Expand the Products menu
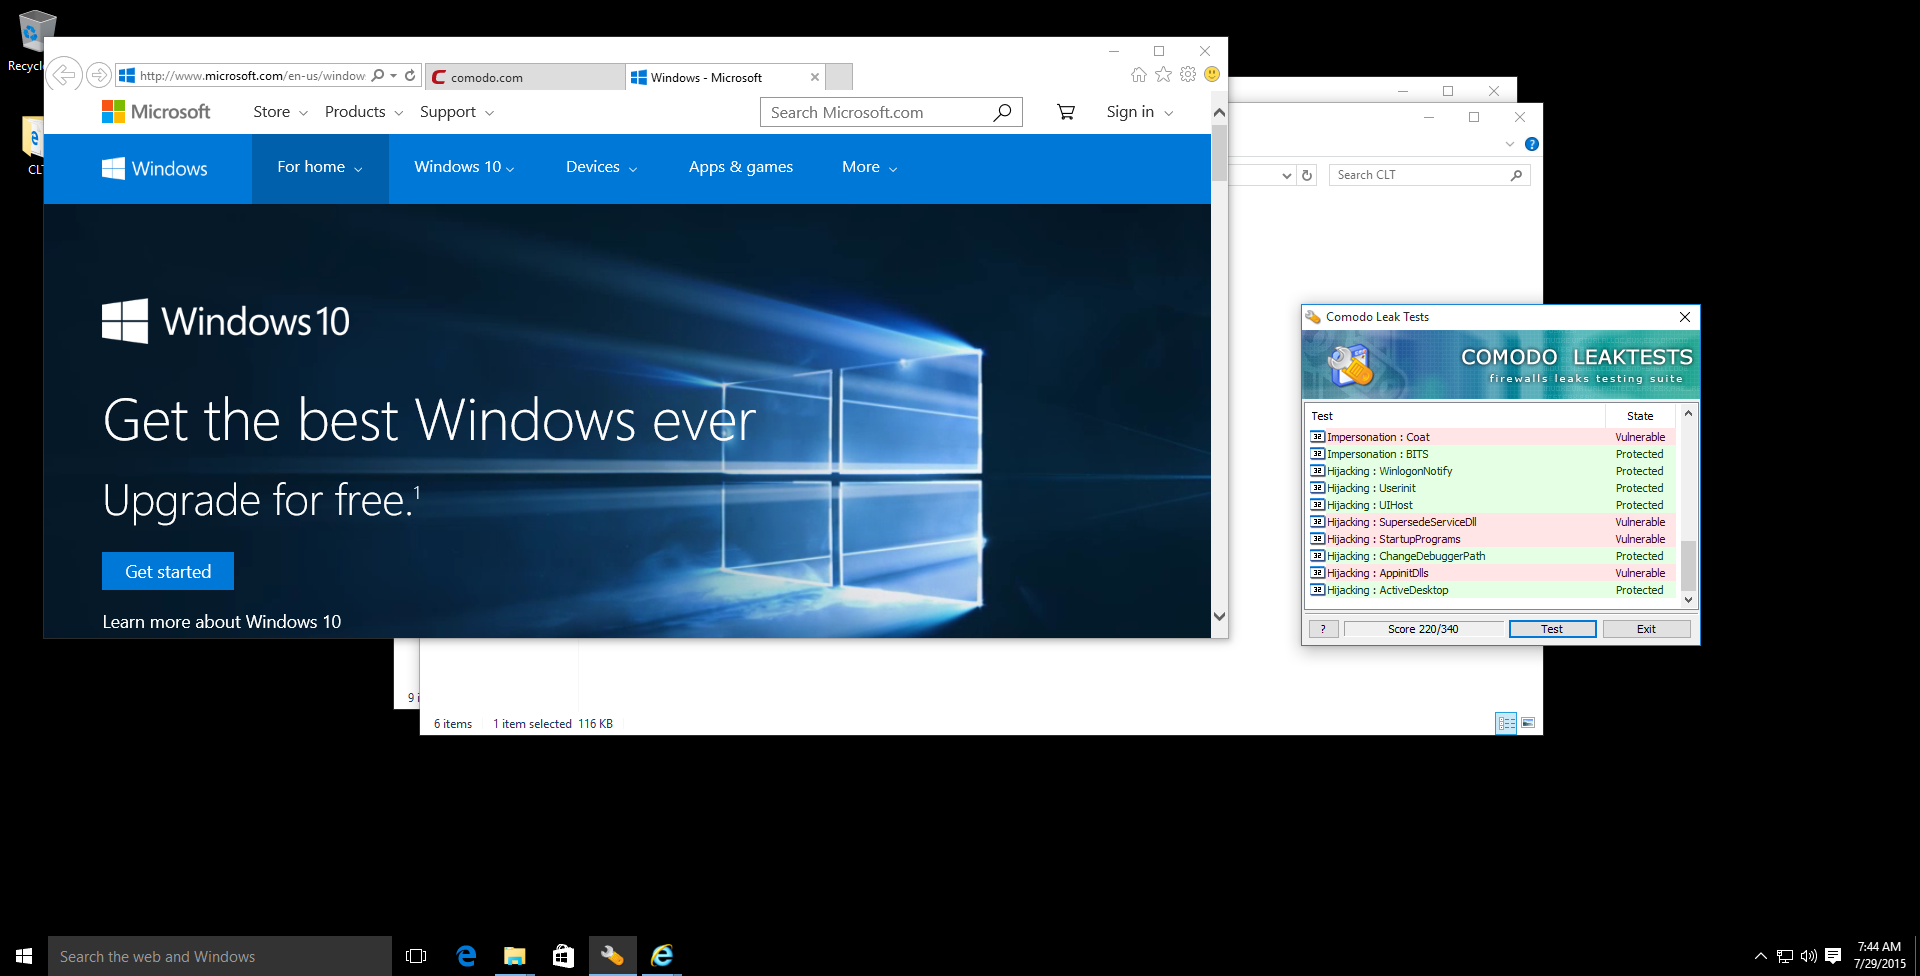The width and height of the screenshot is (1920, 976). 363,112
